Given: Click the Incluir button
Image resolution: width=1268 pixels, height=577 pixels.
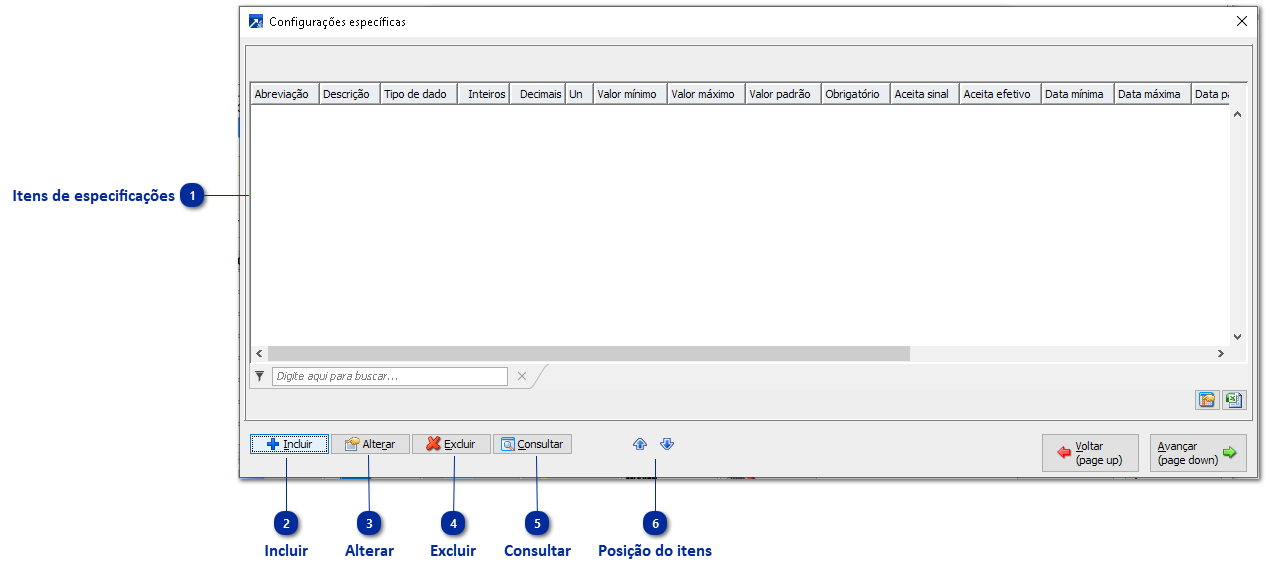Looking at the screenshot, I should tap(289, 444).
